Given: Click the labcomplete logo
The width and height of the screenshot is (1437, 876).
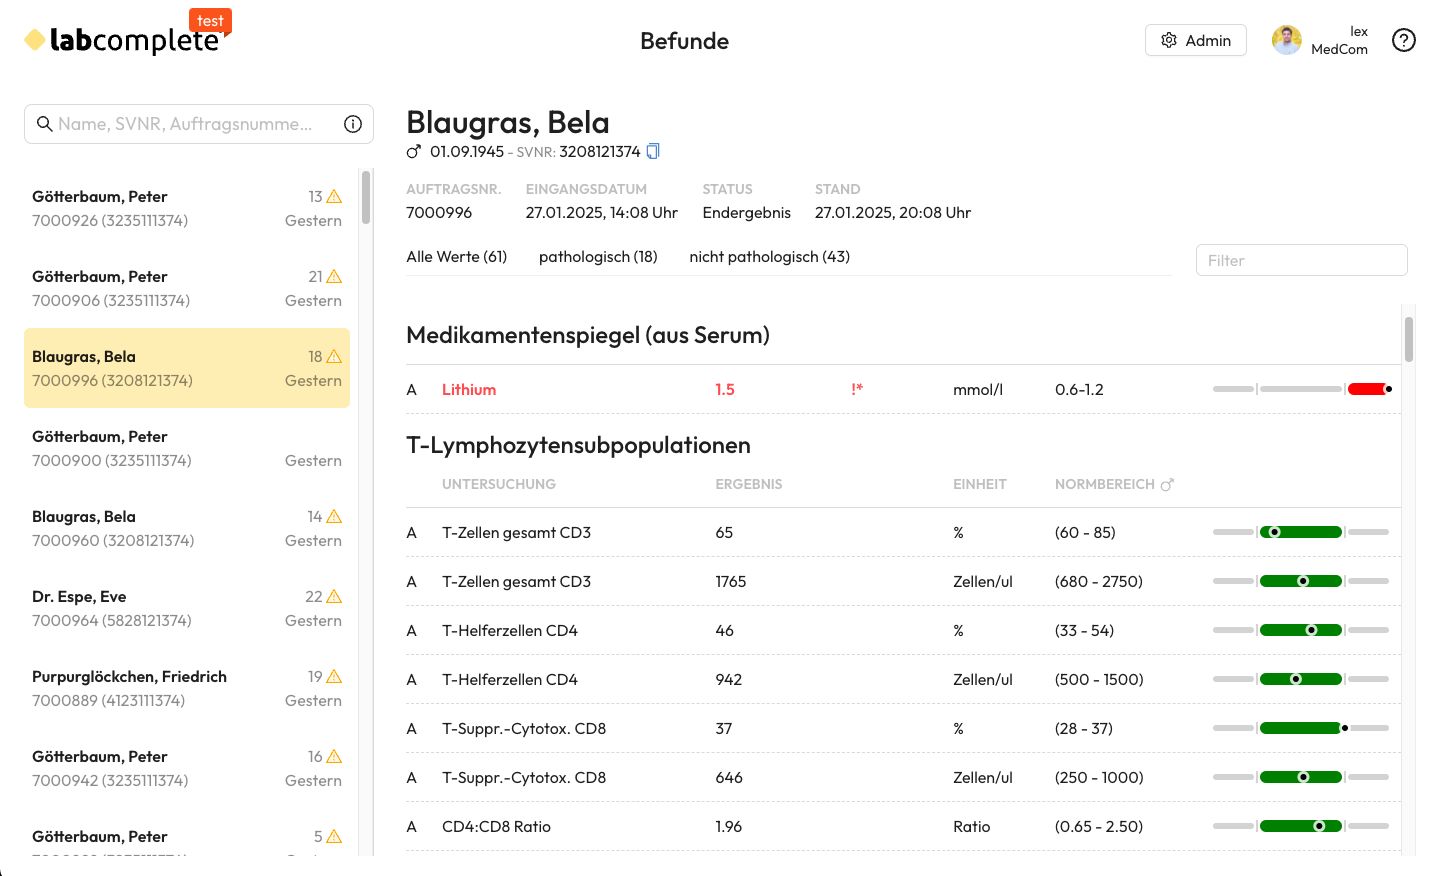Looking at the screenshot, I should 120,38.
